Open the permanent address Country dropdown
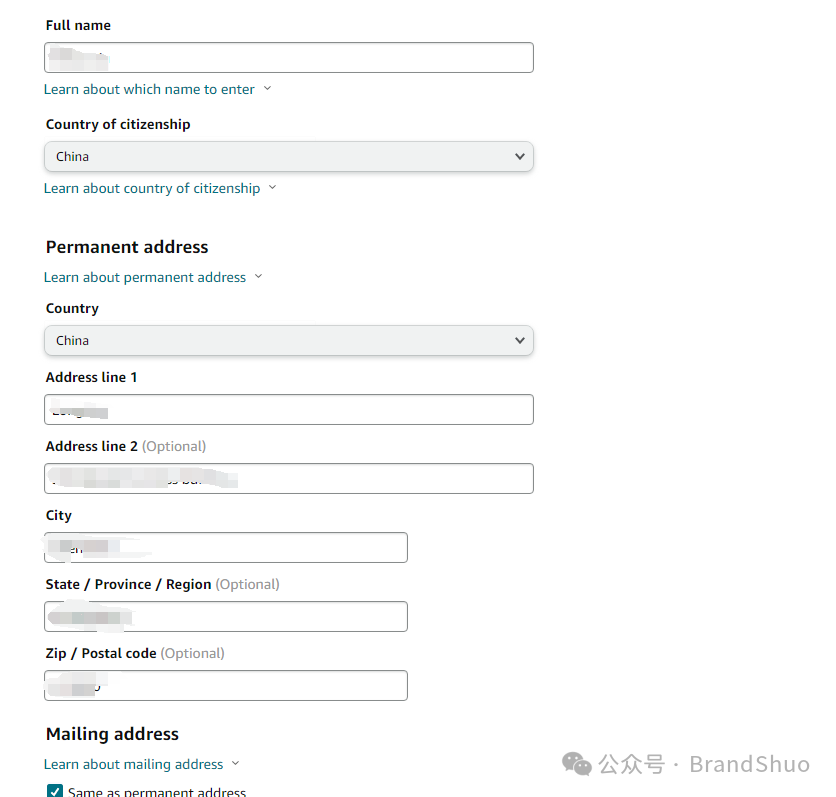 point(288,340)
